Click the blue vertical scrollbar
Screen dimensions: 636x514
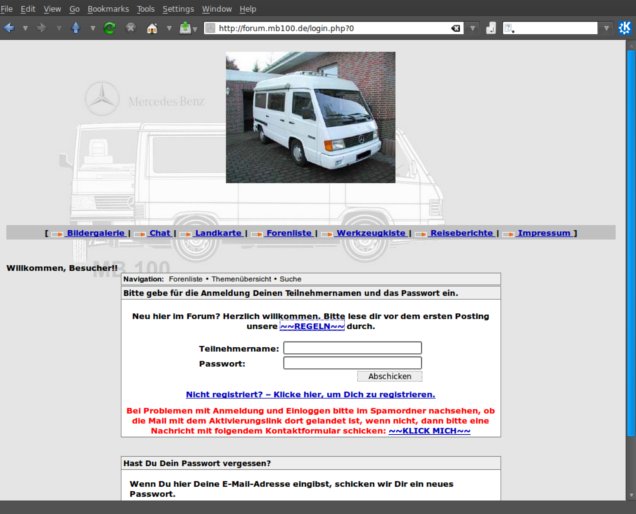pos(631,241)
